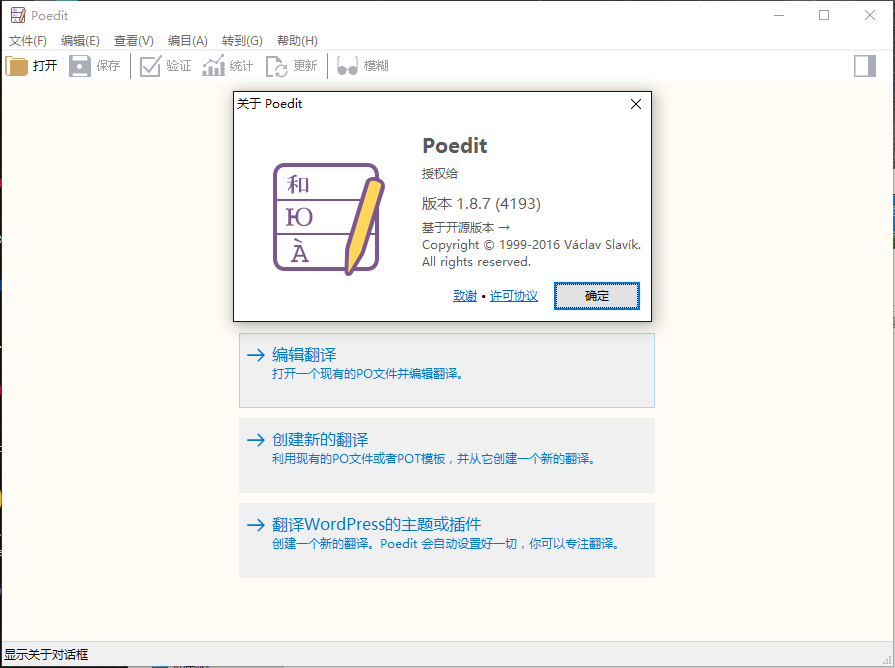Click the 确定 button in About dialog
The image size is (895, 668).
(x=596, y=296)
